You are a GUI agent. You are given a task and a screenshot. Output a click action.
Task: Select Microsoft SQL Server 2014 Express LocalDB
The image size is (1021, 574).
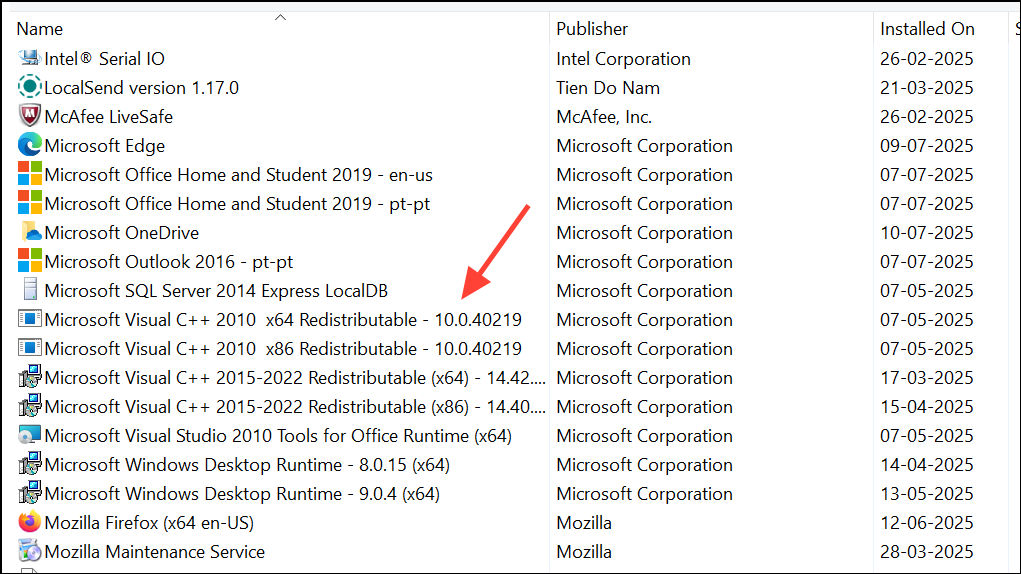tap(216, 290)
